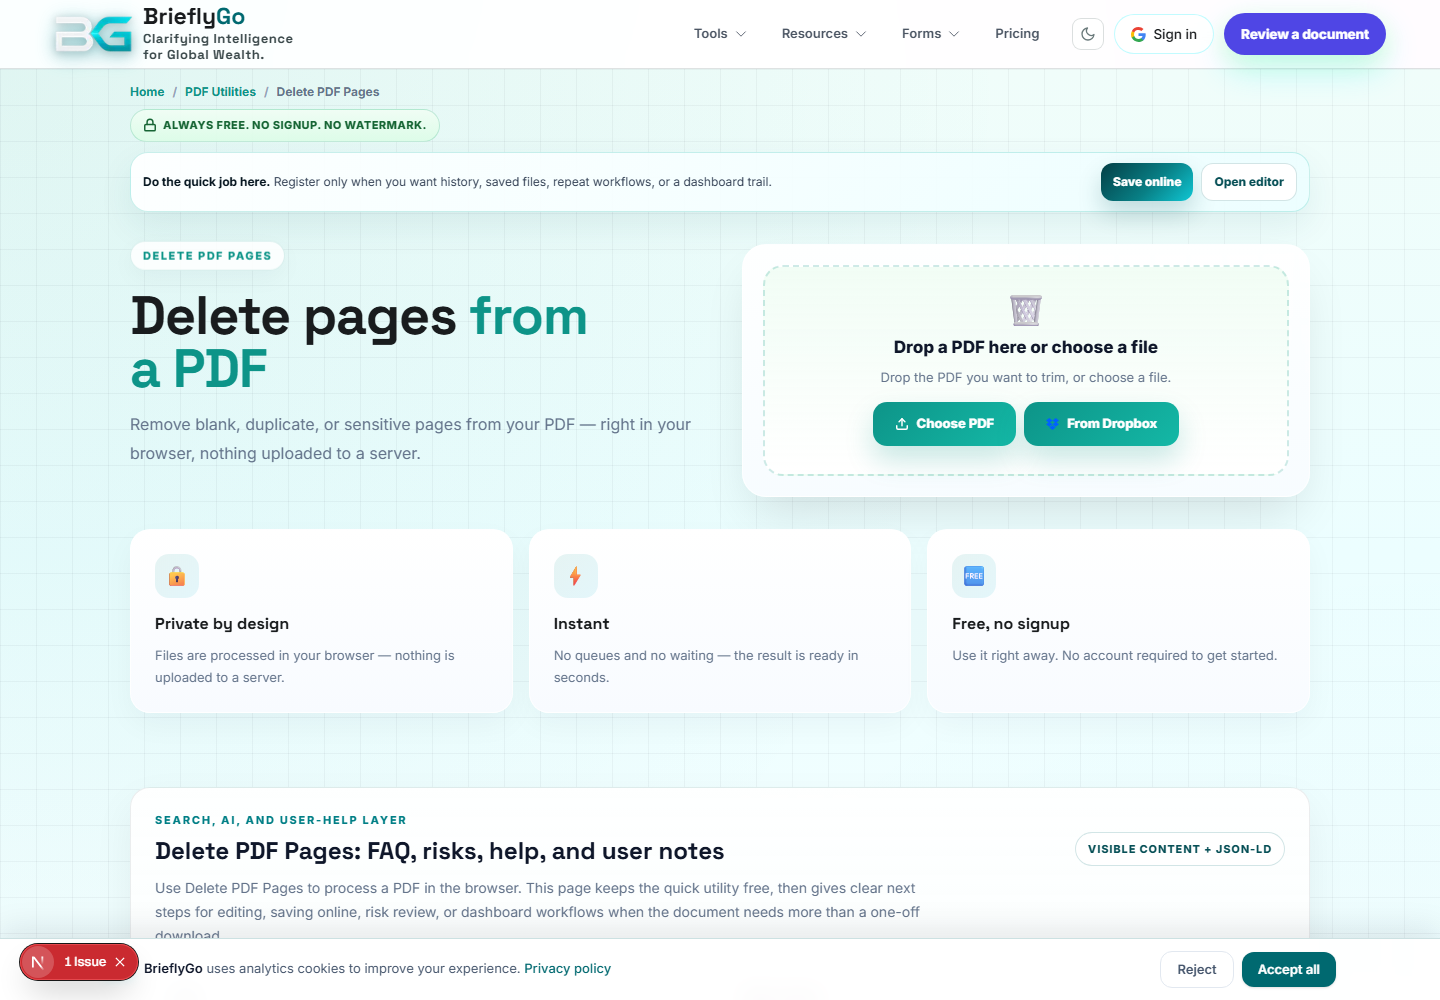Accept all cookies
1440x1000 pixels.
[1289, 970]
